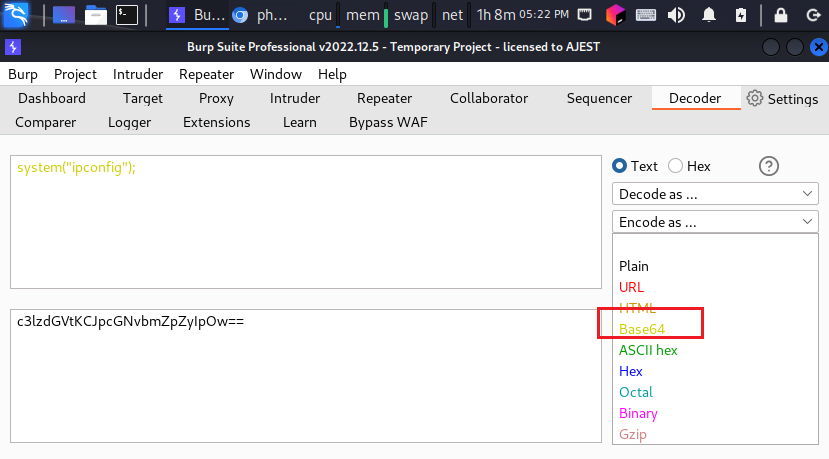The width and height of the screenshot is (829, 459).
Task: Open the file manager from taskbar
Action: pos(96,15)
